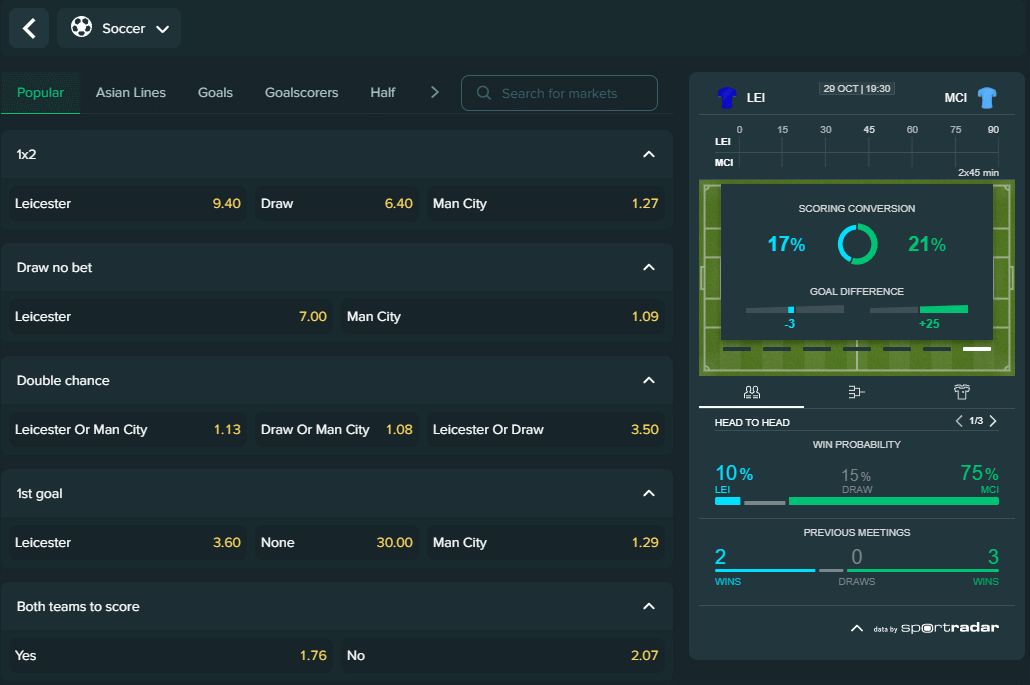1030x685 pixels.
Task: Show the Half markets tab
Action: (x=383, y=93)
